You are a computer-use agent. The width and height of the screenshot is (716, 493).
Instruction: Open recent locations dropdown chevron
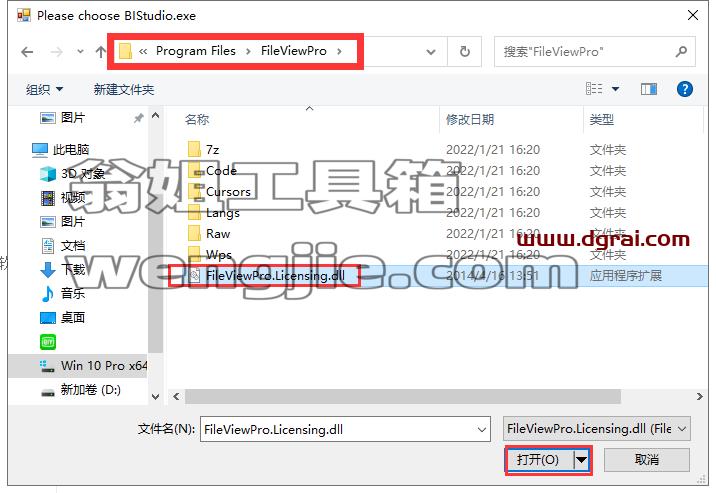(80, 52)
